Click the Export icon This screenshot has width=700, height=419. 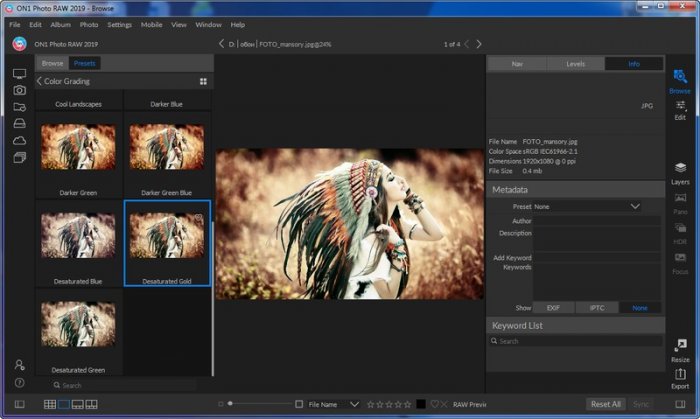pyautogui.click(x=680, y=377)
